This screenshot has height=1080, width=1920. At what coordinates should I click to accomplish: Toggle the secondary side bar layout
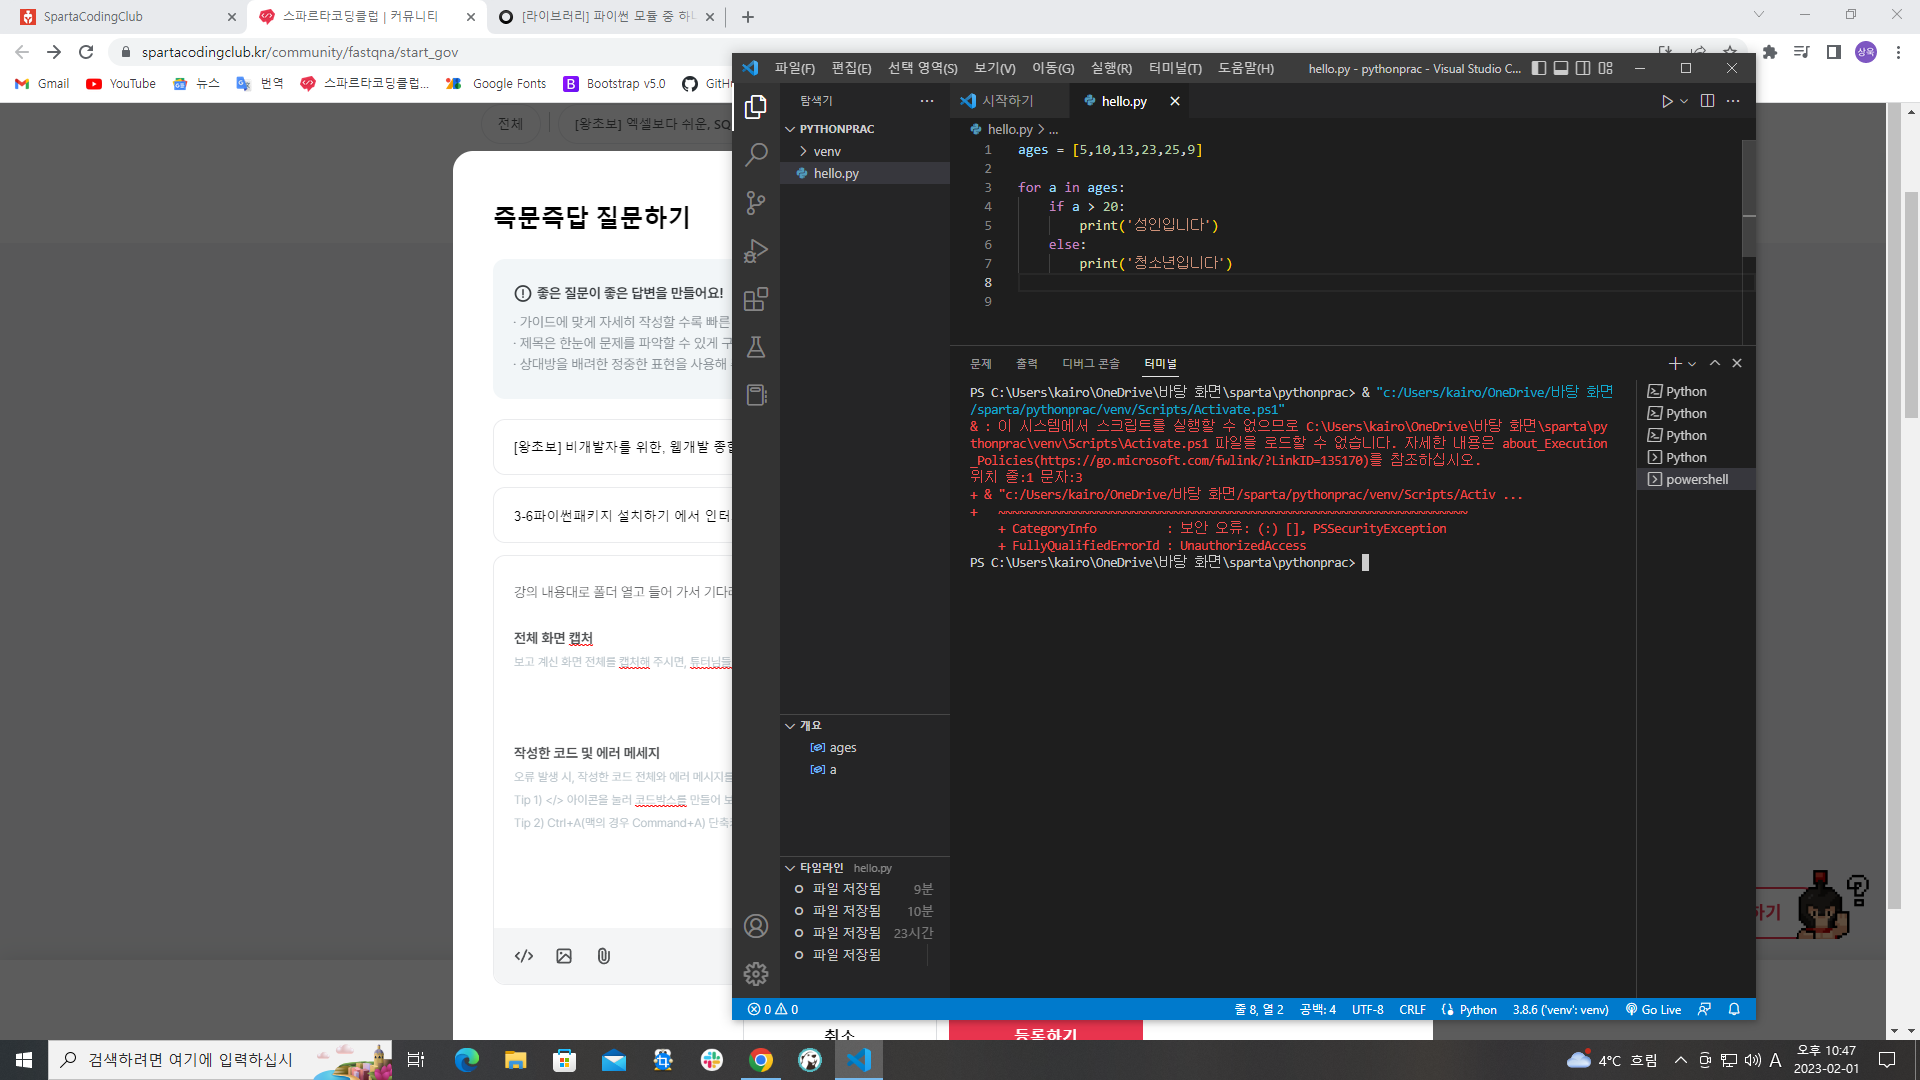(1583, 68)
